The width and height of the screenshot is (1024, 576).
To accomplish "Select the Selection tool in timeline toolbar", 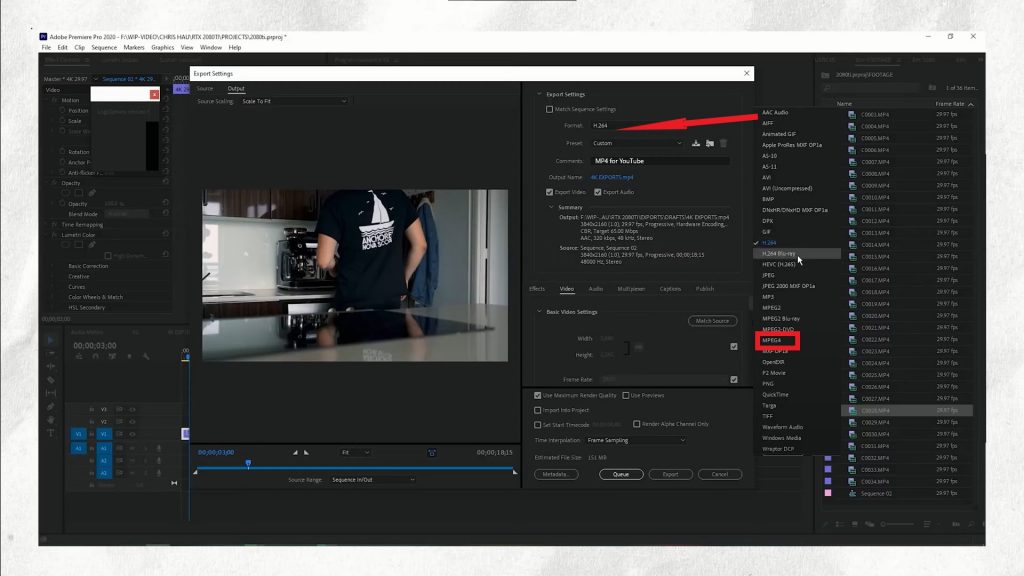I will point(50,340).
